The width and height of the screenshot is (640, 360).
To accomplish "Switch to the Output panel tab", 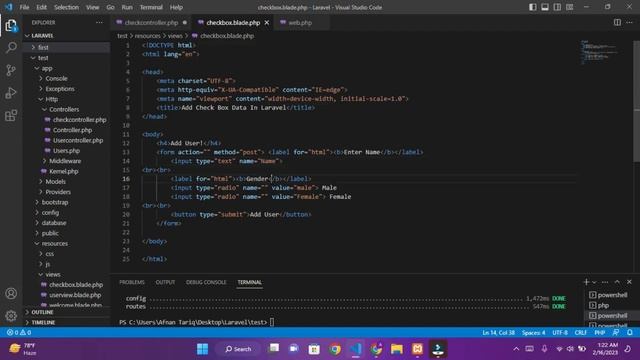I will click(x=165, y=282).
